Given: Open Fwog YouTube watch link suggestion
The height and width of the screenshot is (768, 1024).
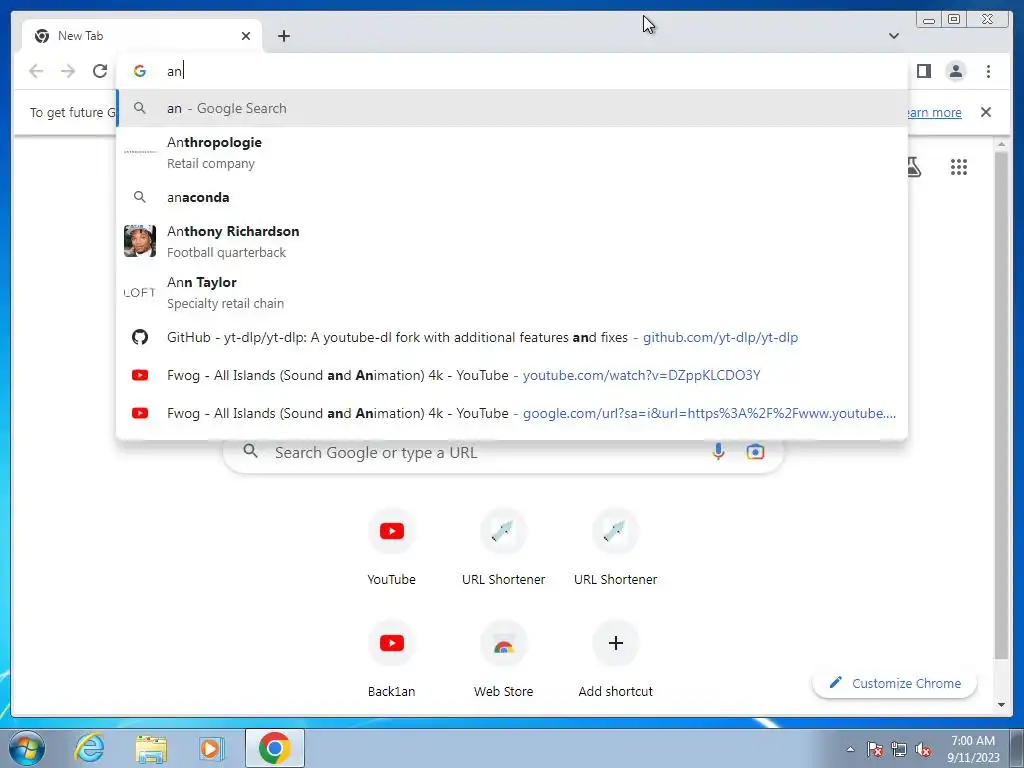Looking at the screenshot, I should pyautogui.click(x=512, y=375).
